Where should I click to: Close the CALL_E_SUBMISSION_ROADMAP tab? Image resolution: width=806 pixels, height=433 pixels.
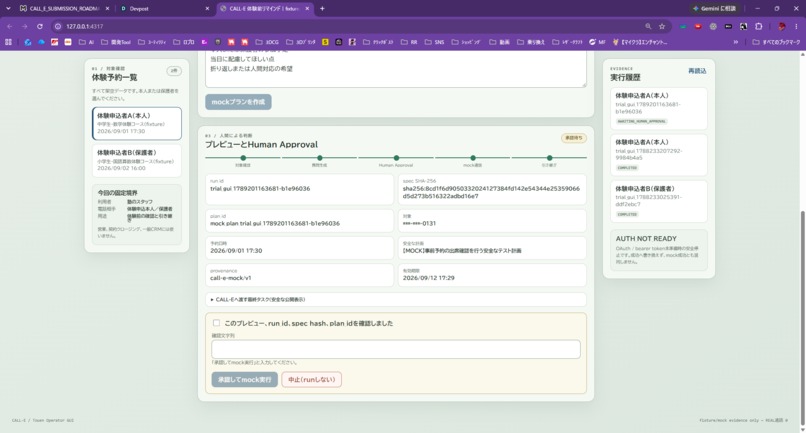(x=107, y=8)
